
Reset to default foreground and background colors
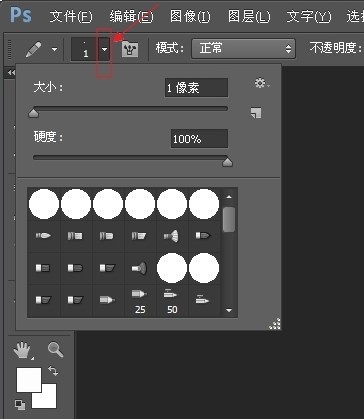pyautogui.click(x=20, y=405)
